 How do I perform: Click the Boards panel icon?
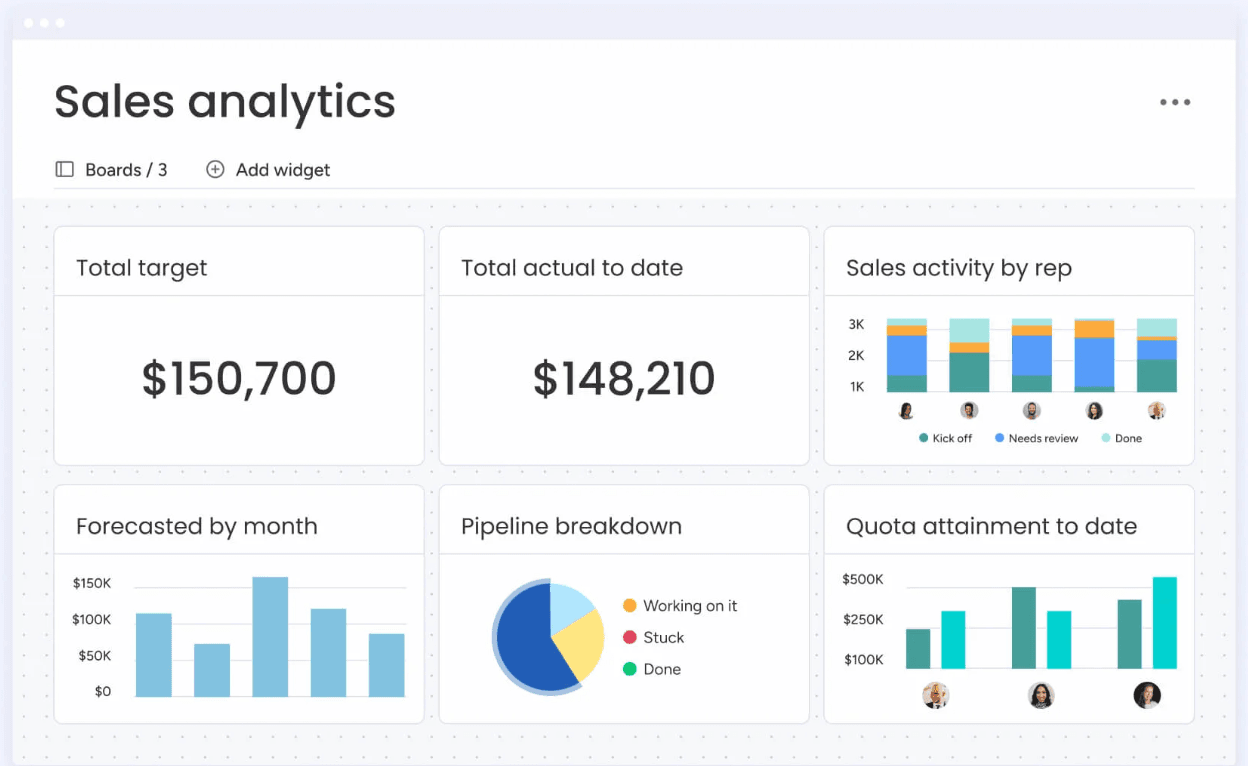[x=65, y=170]
